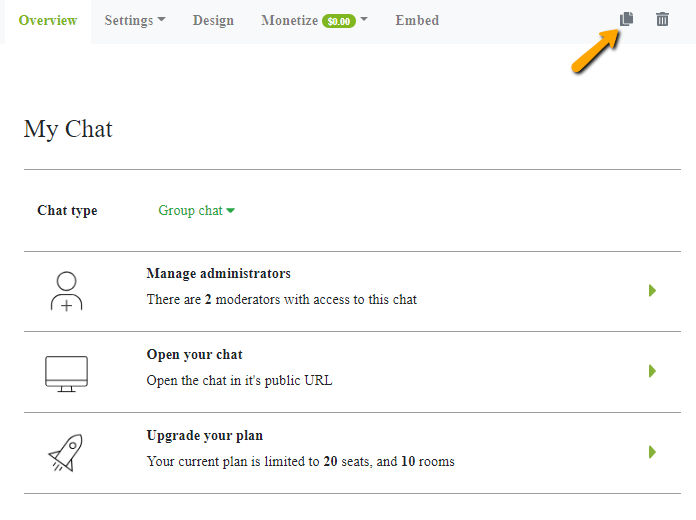Expand the Monetize dropdown caret
Screen dimensions: 696x520
click(364, 21)
